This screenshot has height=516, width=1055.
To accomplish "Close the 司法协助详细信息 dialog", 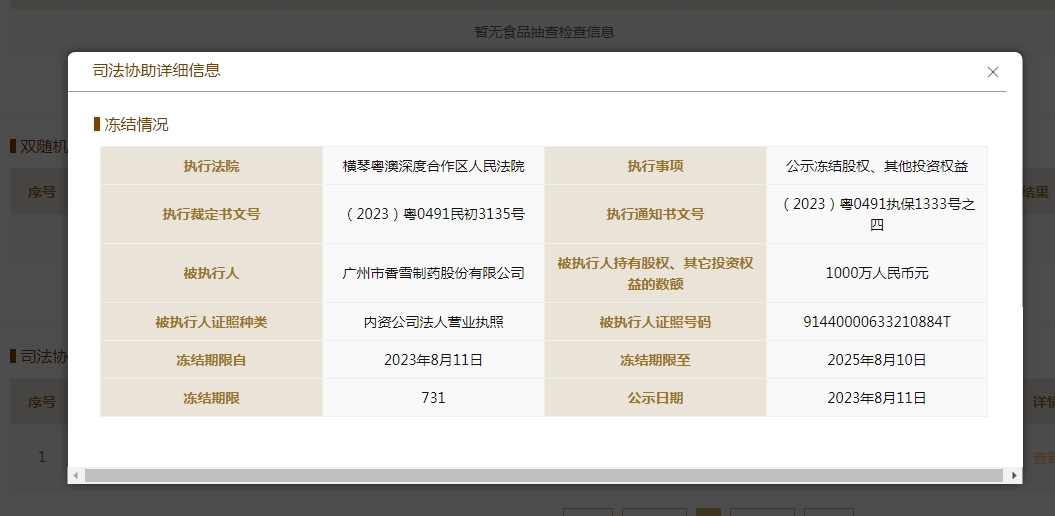I will click(x=992, y=72).
